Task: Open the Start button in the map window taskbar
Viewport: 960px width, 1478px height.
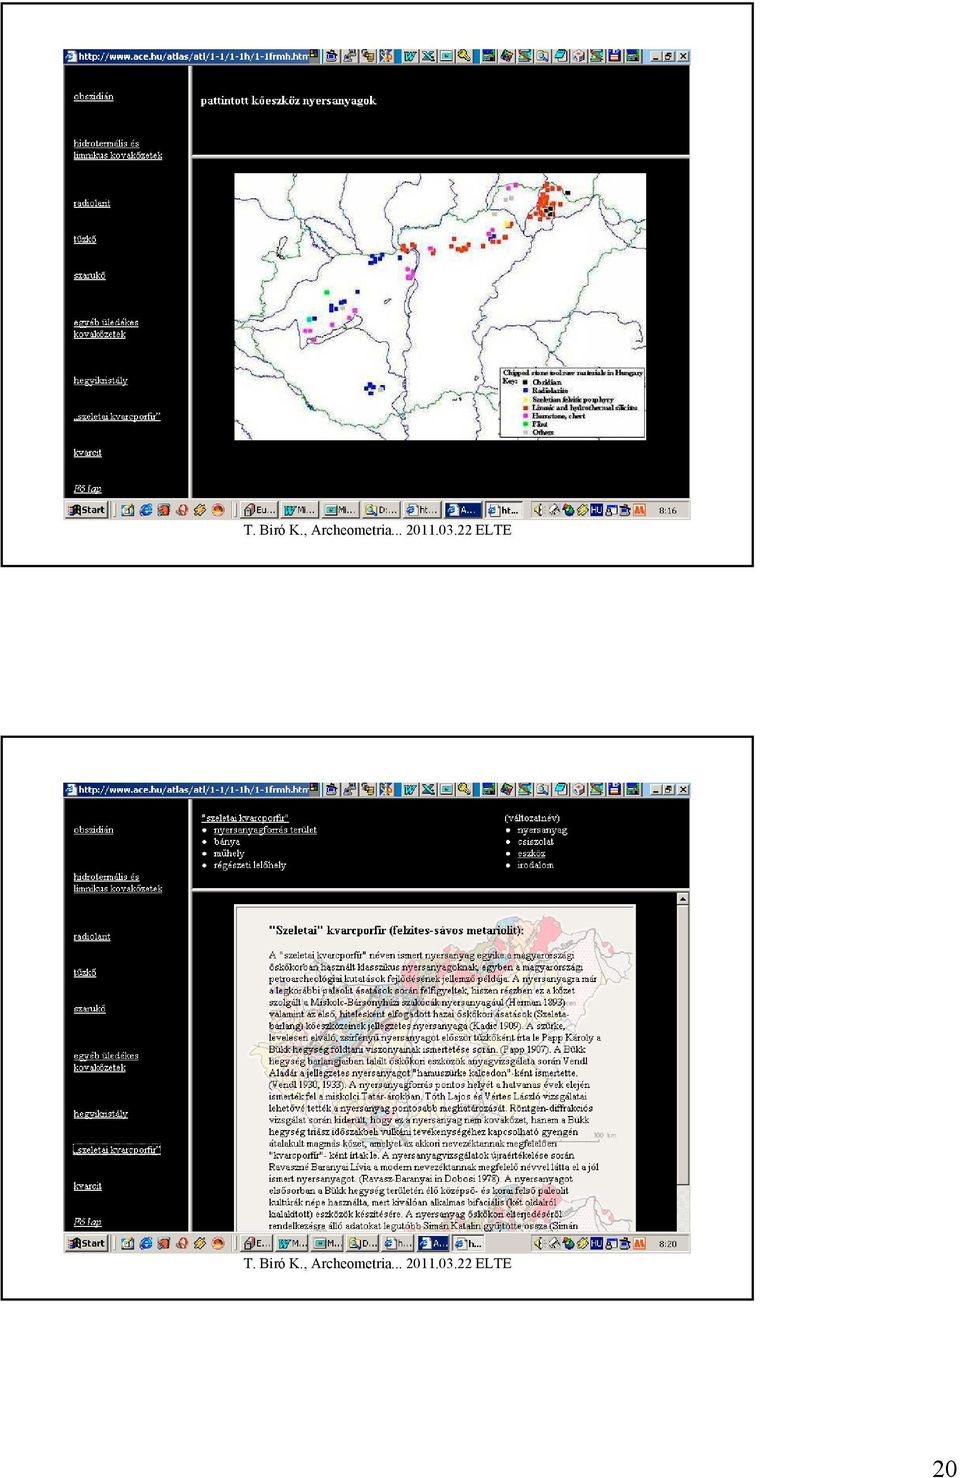Action: pyautogui.click(x=87, y=510)
